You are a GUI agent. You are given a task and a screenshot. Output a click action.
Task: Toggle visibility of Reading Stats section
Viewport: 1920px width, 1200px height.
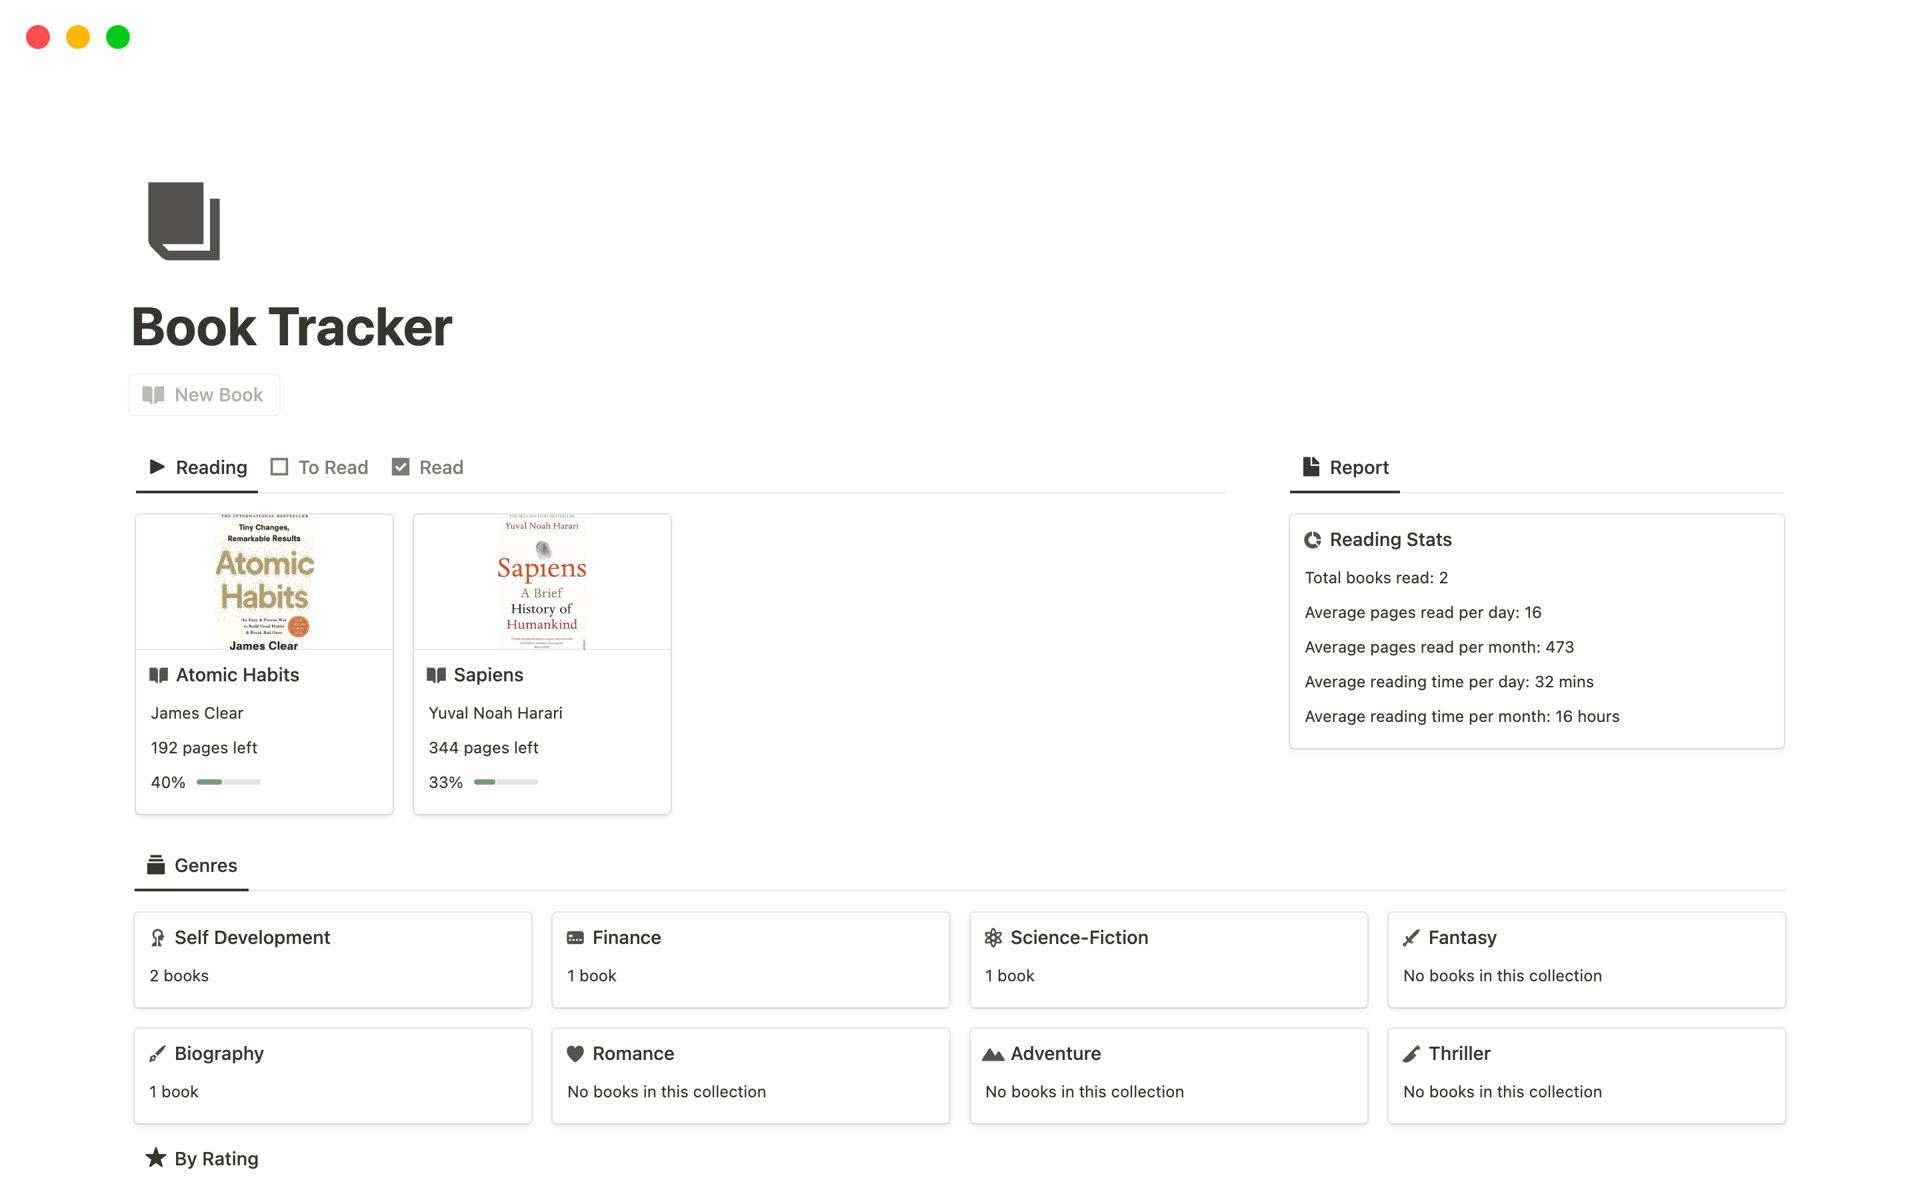pyautogui.click(x=1386, y=538)
